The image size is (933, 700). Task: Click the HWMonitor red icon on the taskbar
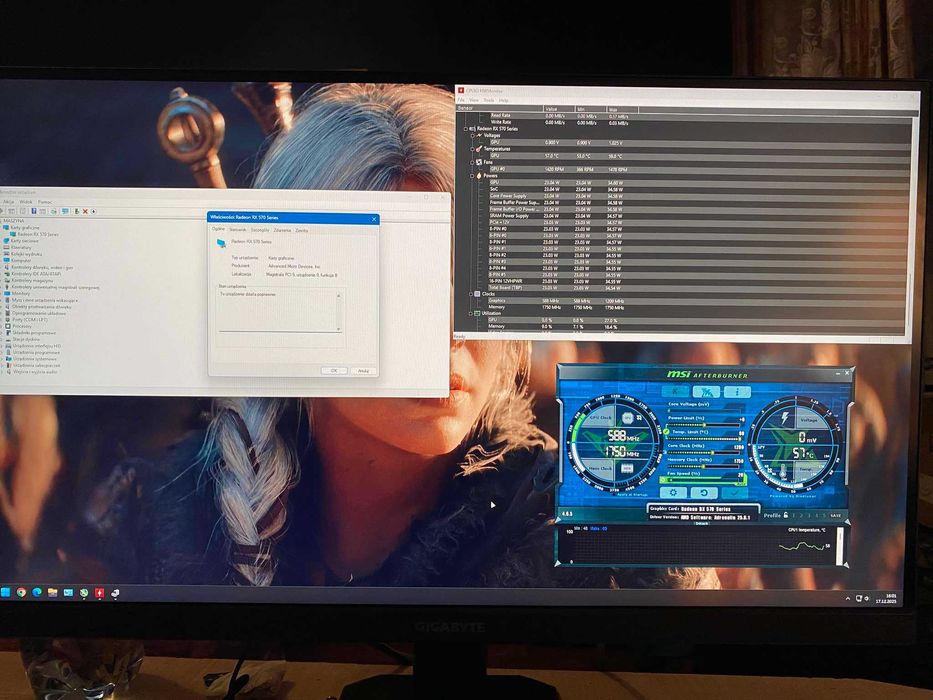pos(99,593)
